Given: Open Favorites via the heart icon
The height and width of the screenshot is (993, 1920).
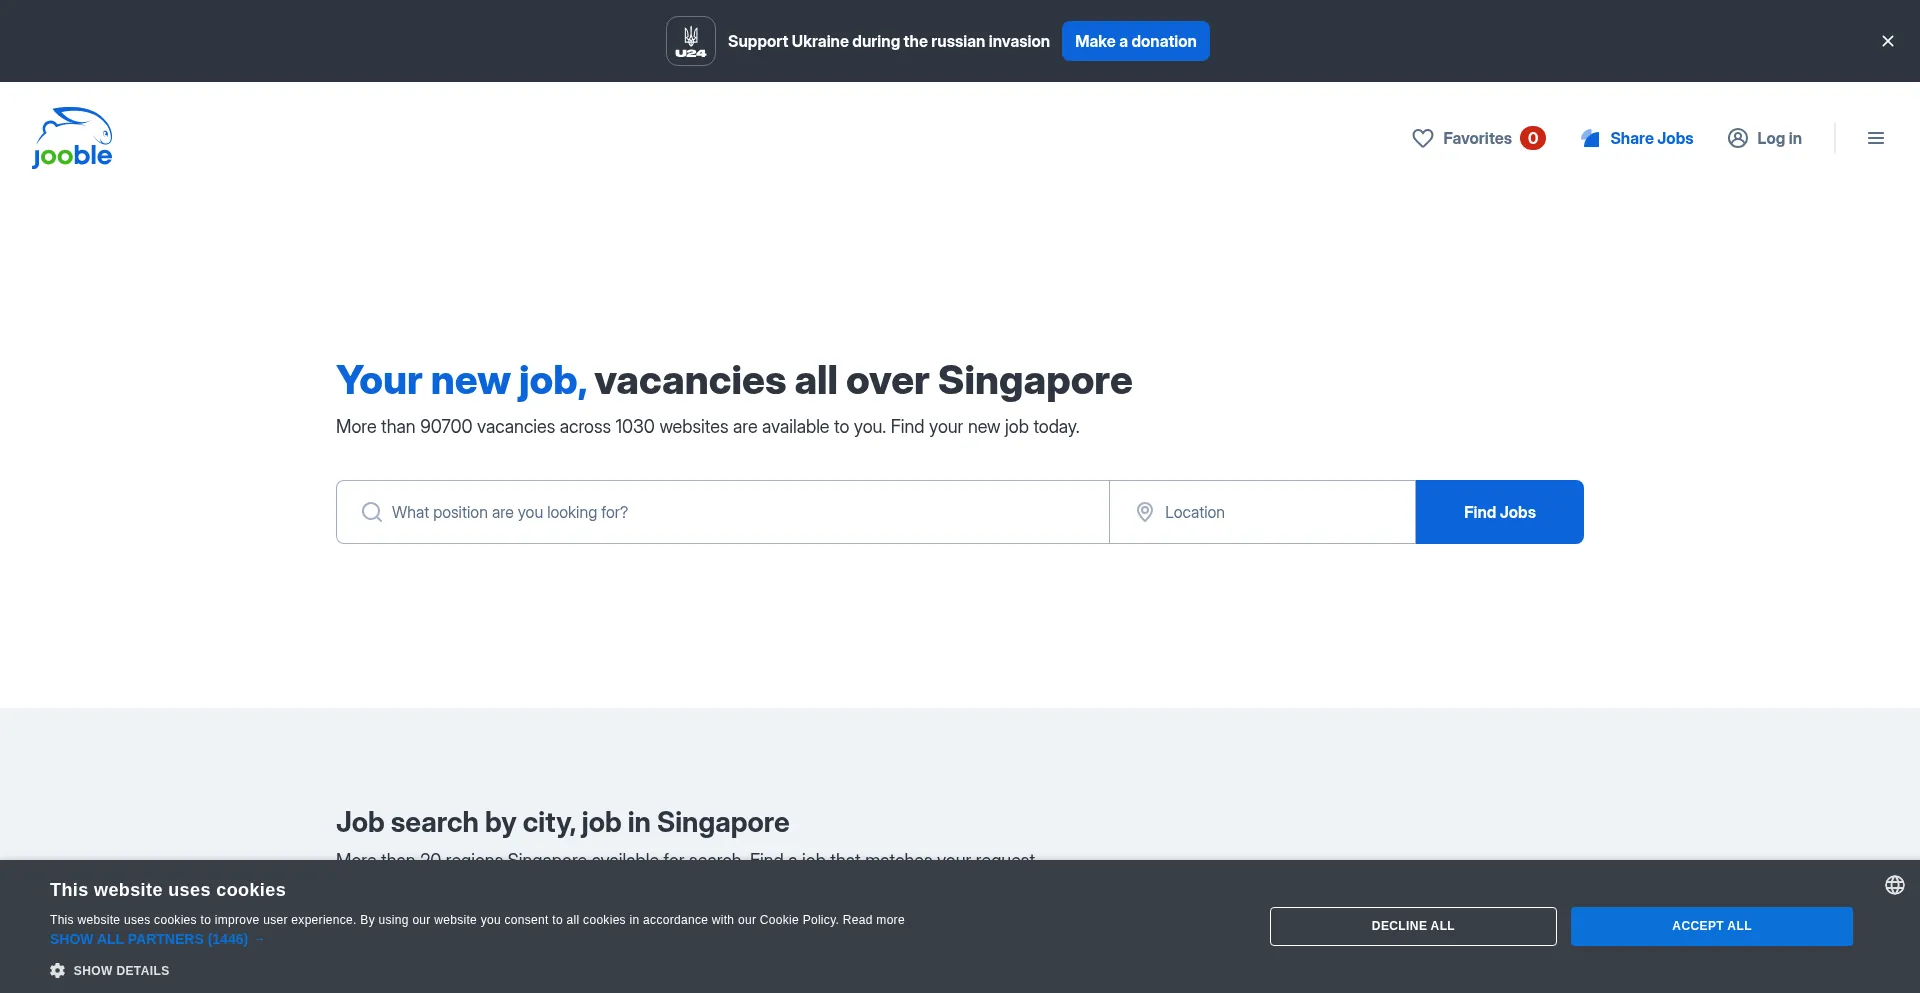Looking at the screenshot, I should click(x=1422, y=138).
